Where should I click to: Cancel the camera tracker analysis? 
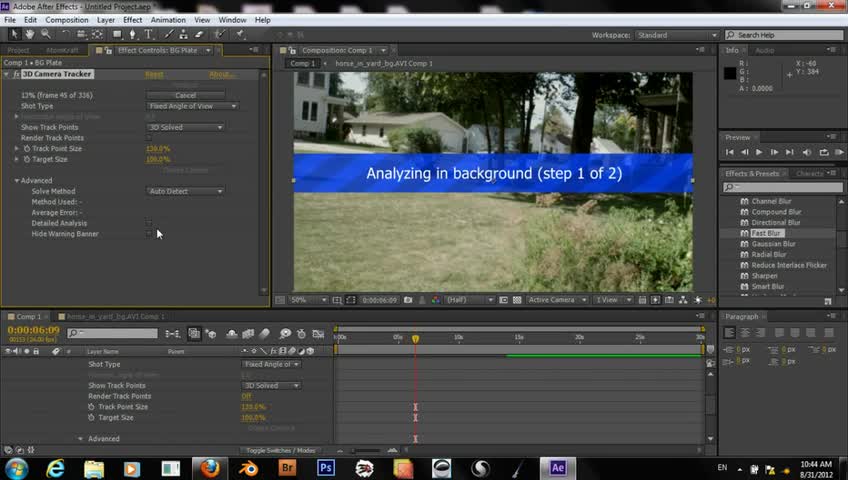pyautogui.click(x=185, y=95)
